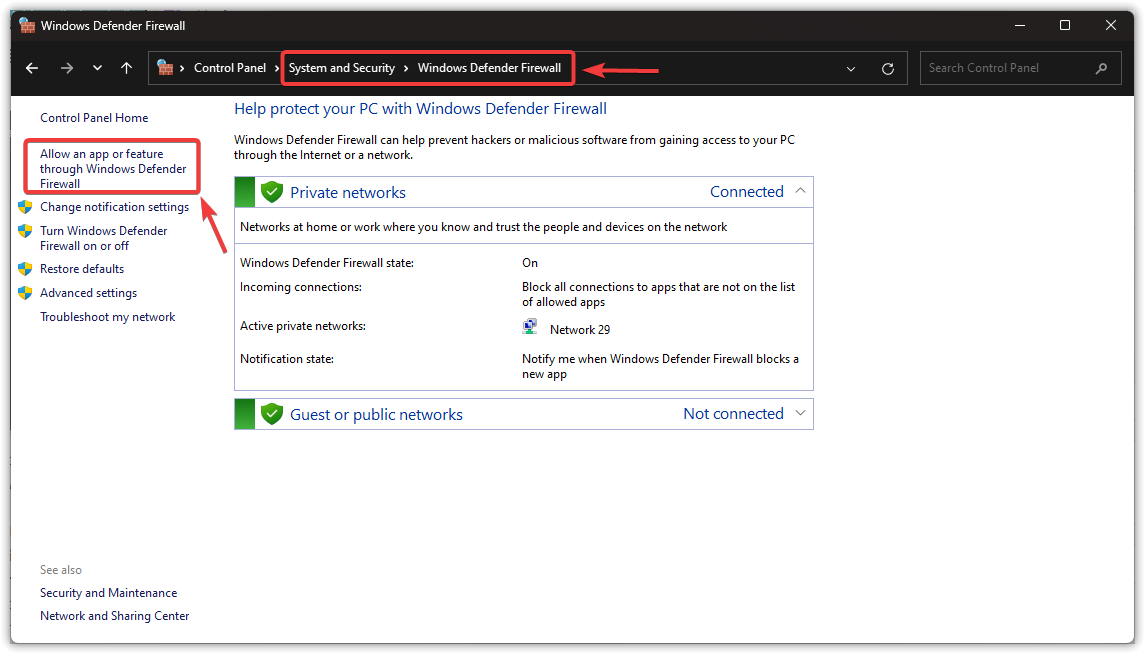Open Change notification settings

point(114,207)
